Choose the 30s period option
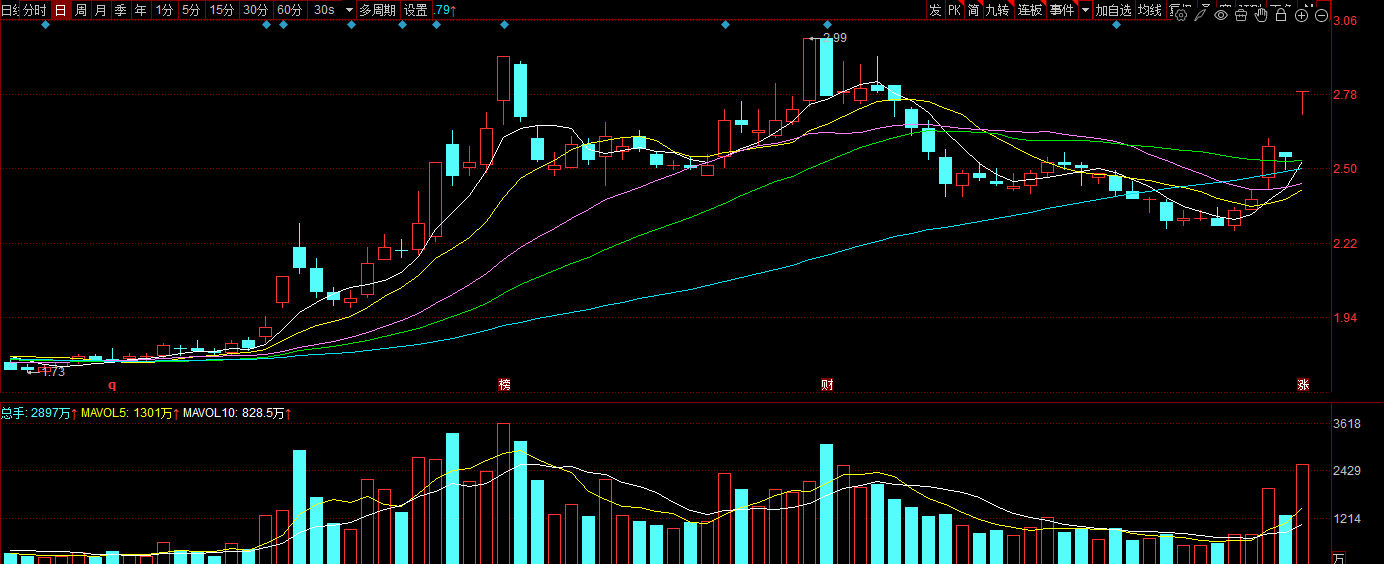Screen dimensions: 1384x564 (x=324, y=10)
